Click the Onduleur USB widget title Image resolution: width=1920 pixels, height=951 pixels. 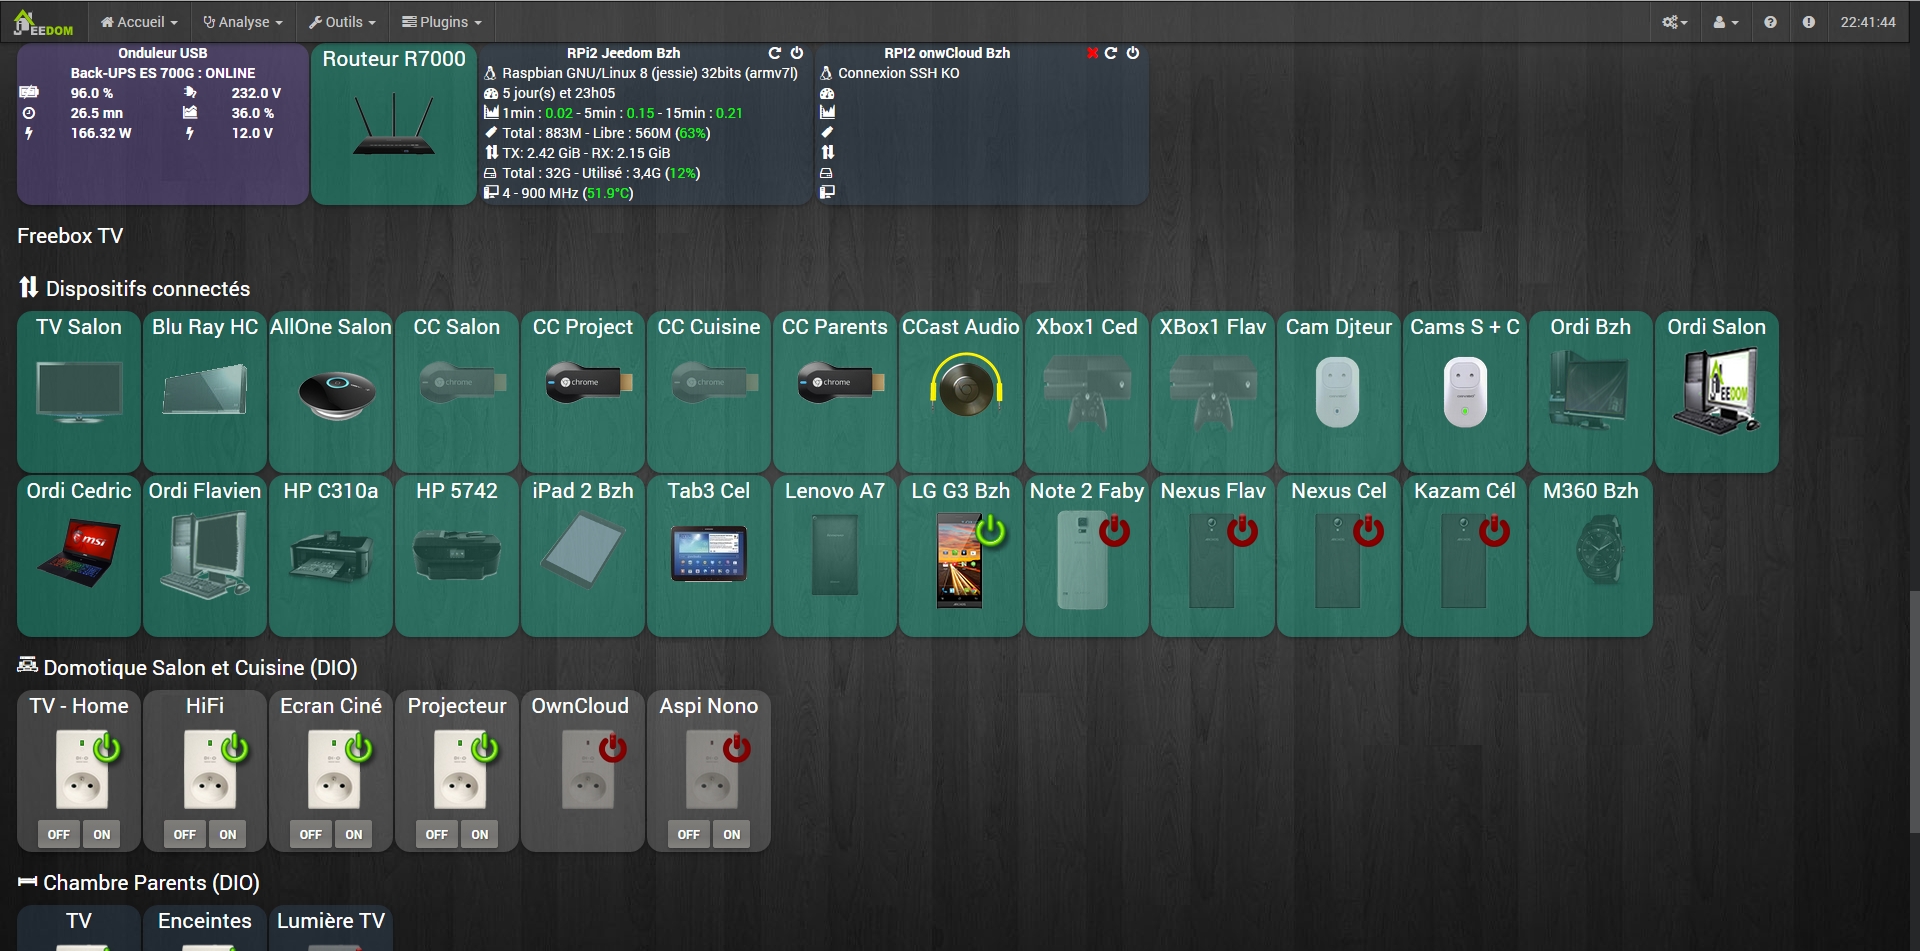(163, 53)
